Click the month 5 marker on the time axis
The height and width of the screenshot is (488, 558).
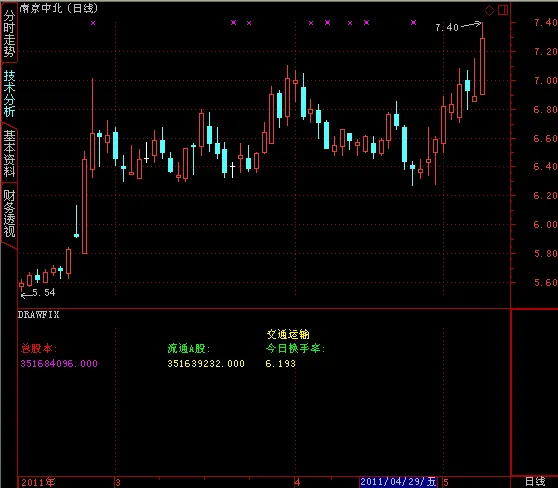pos(446,483)
